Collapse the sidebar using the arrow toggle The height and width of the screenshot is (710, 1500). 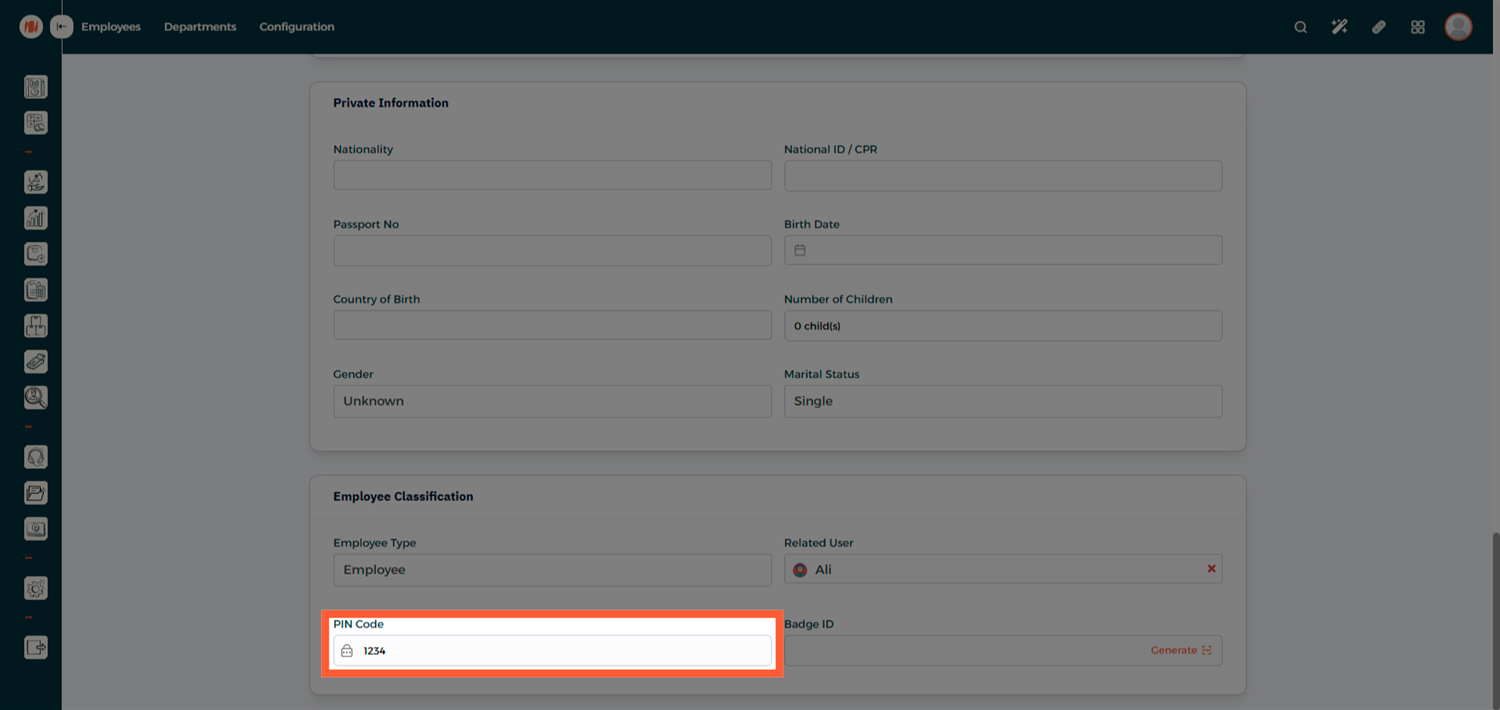[62, 27]
